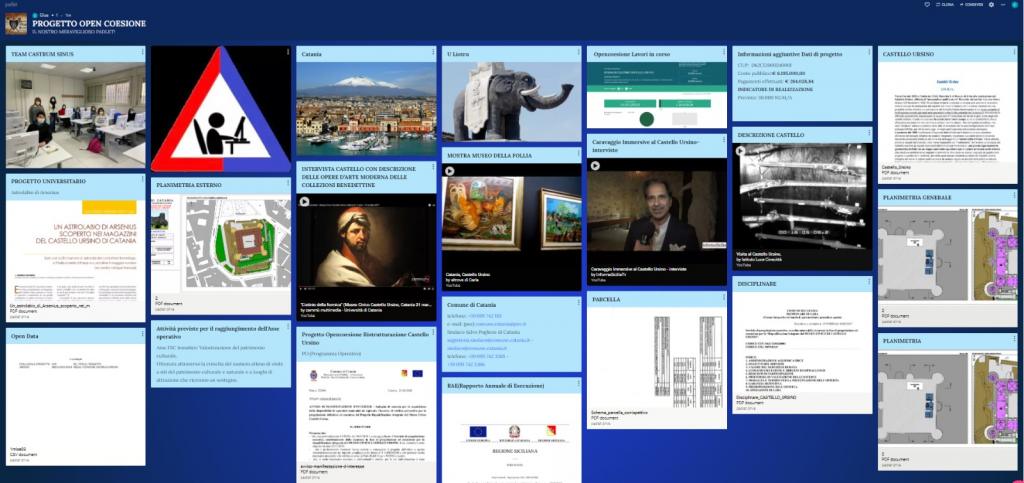Open the Catania harbor and Etna photo
The width and height of the screenshot is (1024, 483).
pos(366,108)
